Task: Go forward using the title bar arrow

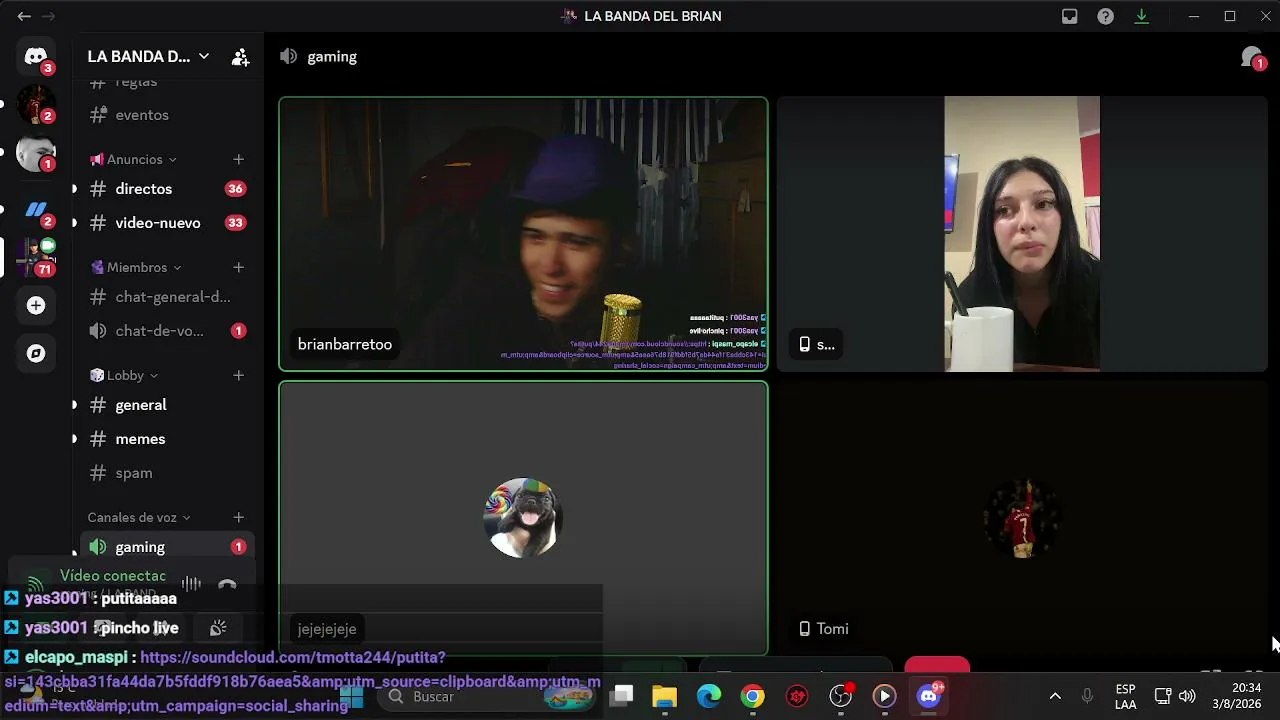Action: 48,16
